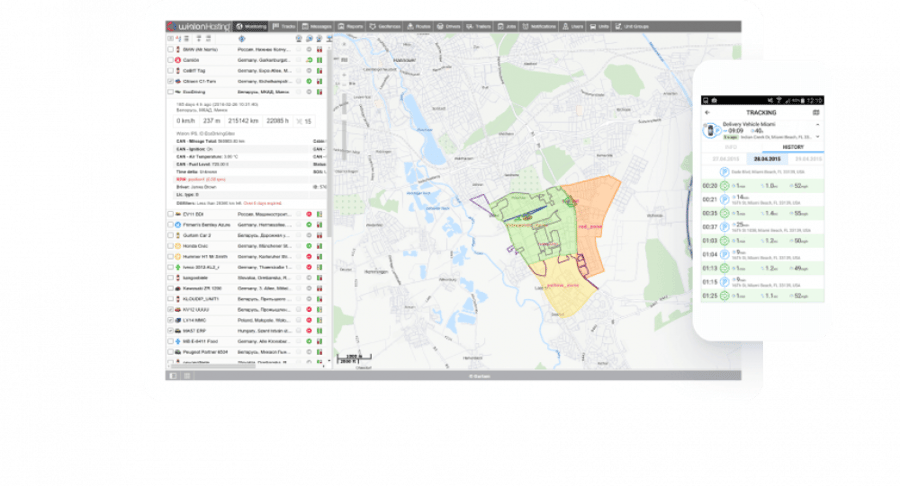Click the MB E-6411 Food blue arrow icon
The height and width of the screenshot is (486, 900).
pos(178,341)
